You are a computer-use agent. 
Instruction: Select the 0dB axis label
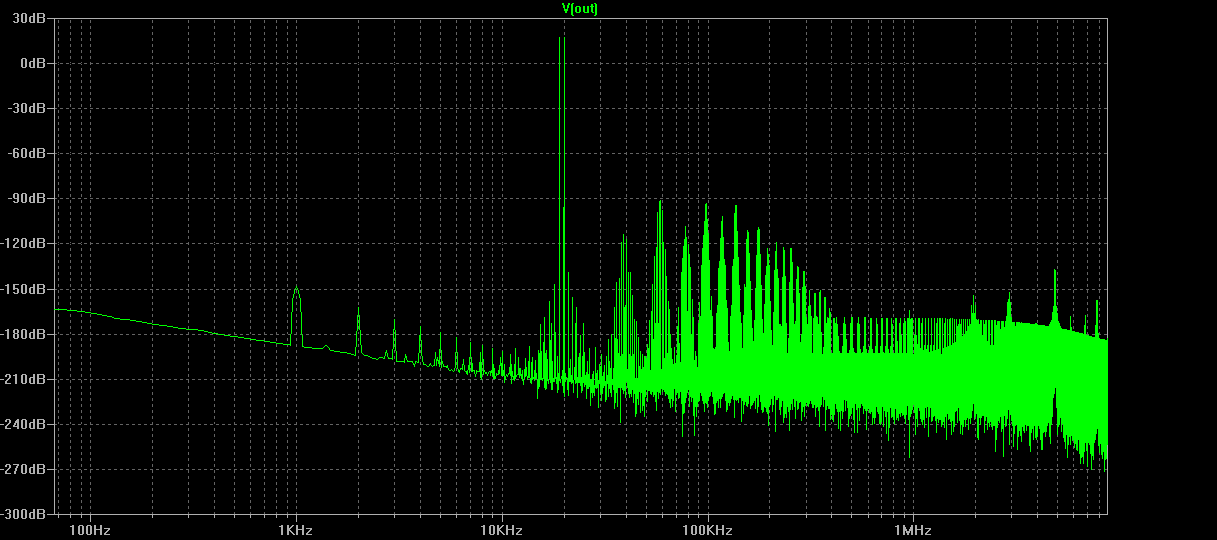coord(34,63)
